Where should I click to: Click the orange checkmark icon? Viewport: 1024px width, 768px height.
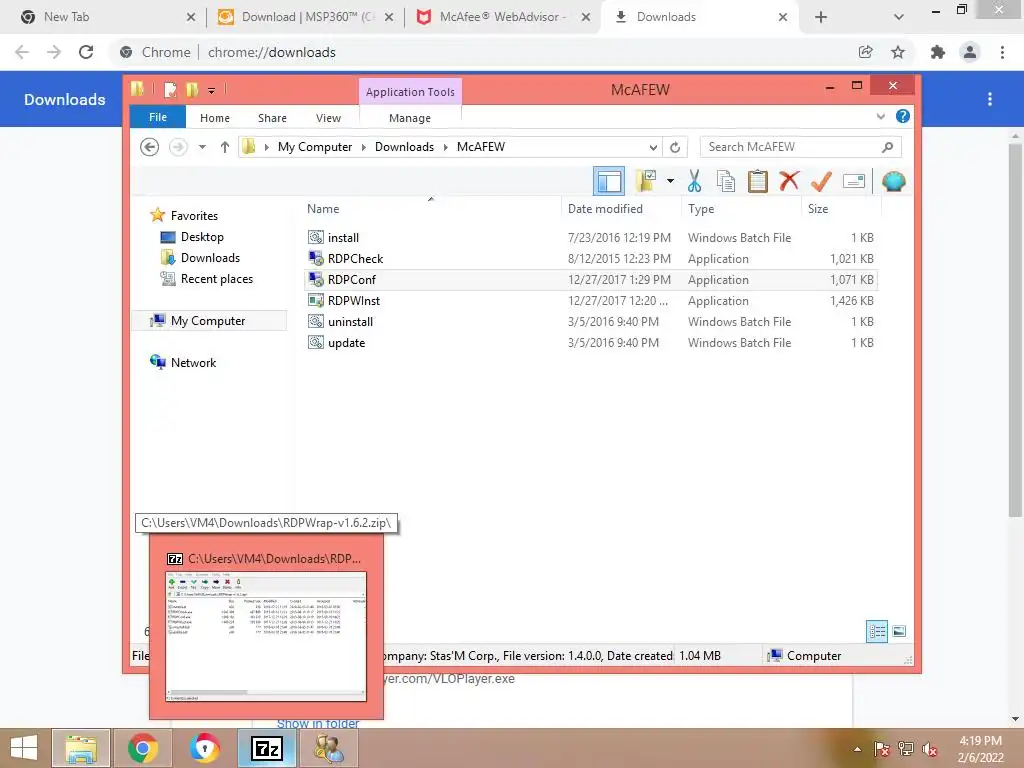(821, 181)
